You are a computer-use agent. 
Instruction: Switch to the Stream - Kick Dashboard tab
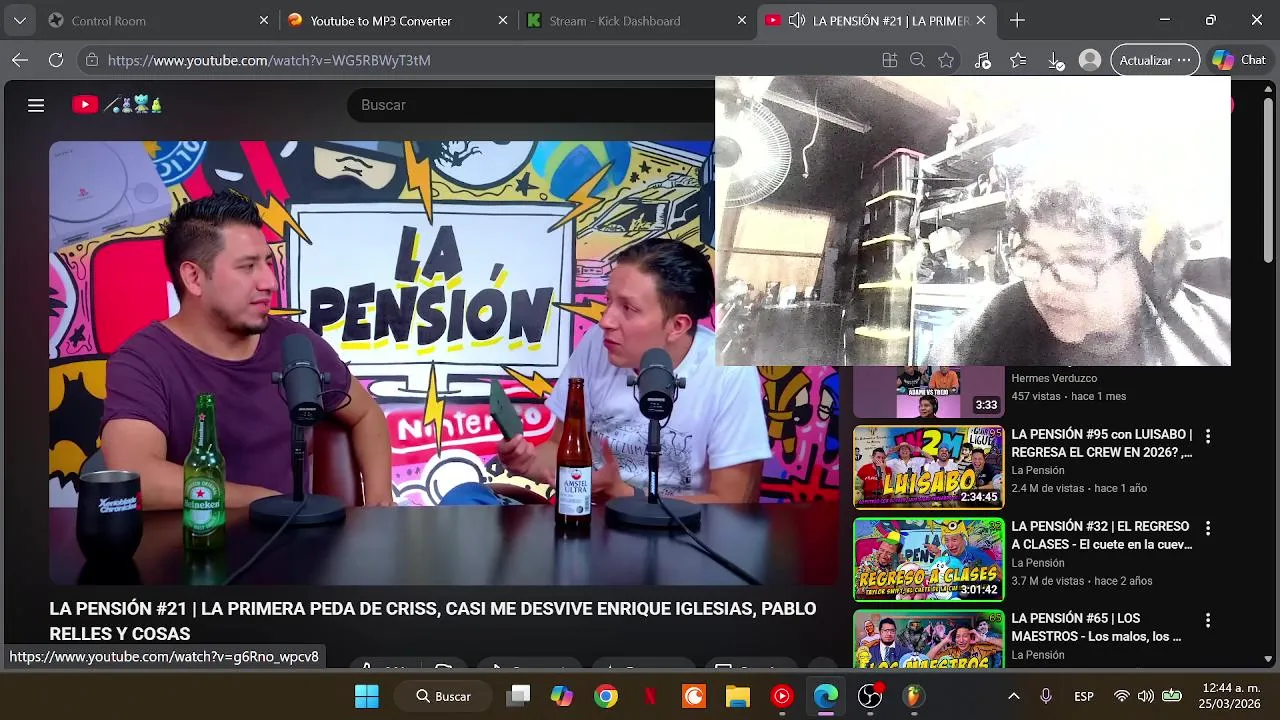pos(637,20)
